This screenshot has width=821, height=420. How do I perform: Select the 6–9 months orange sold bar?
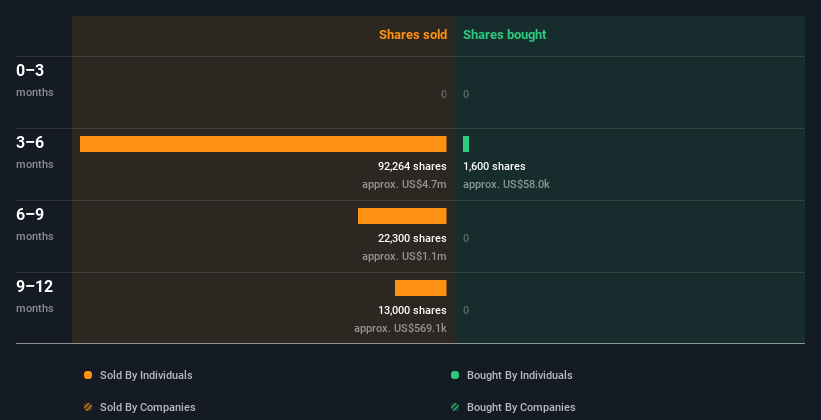point(402,216)
